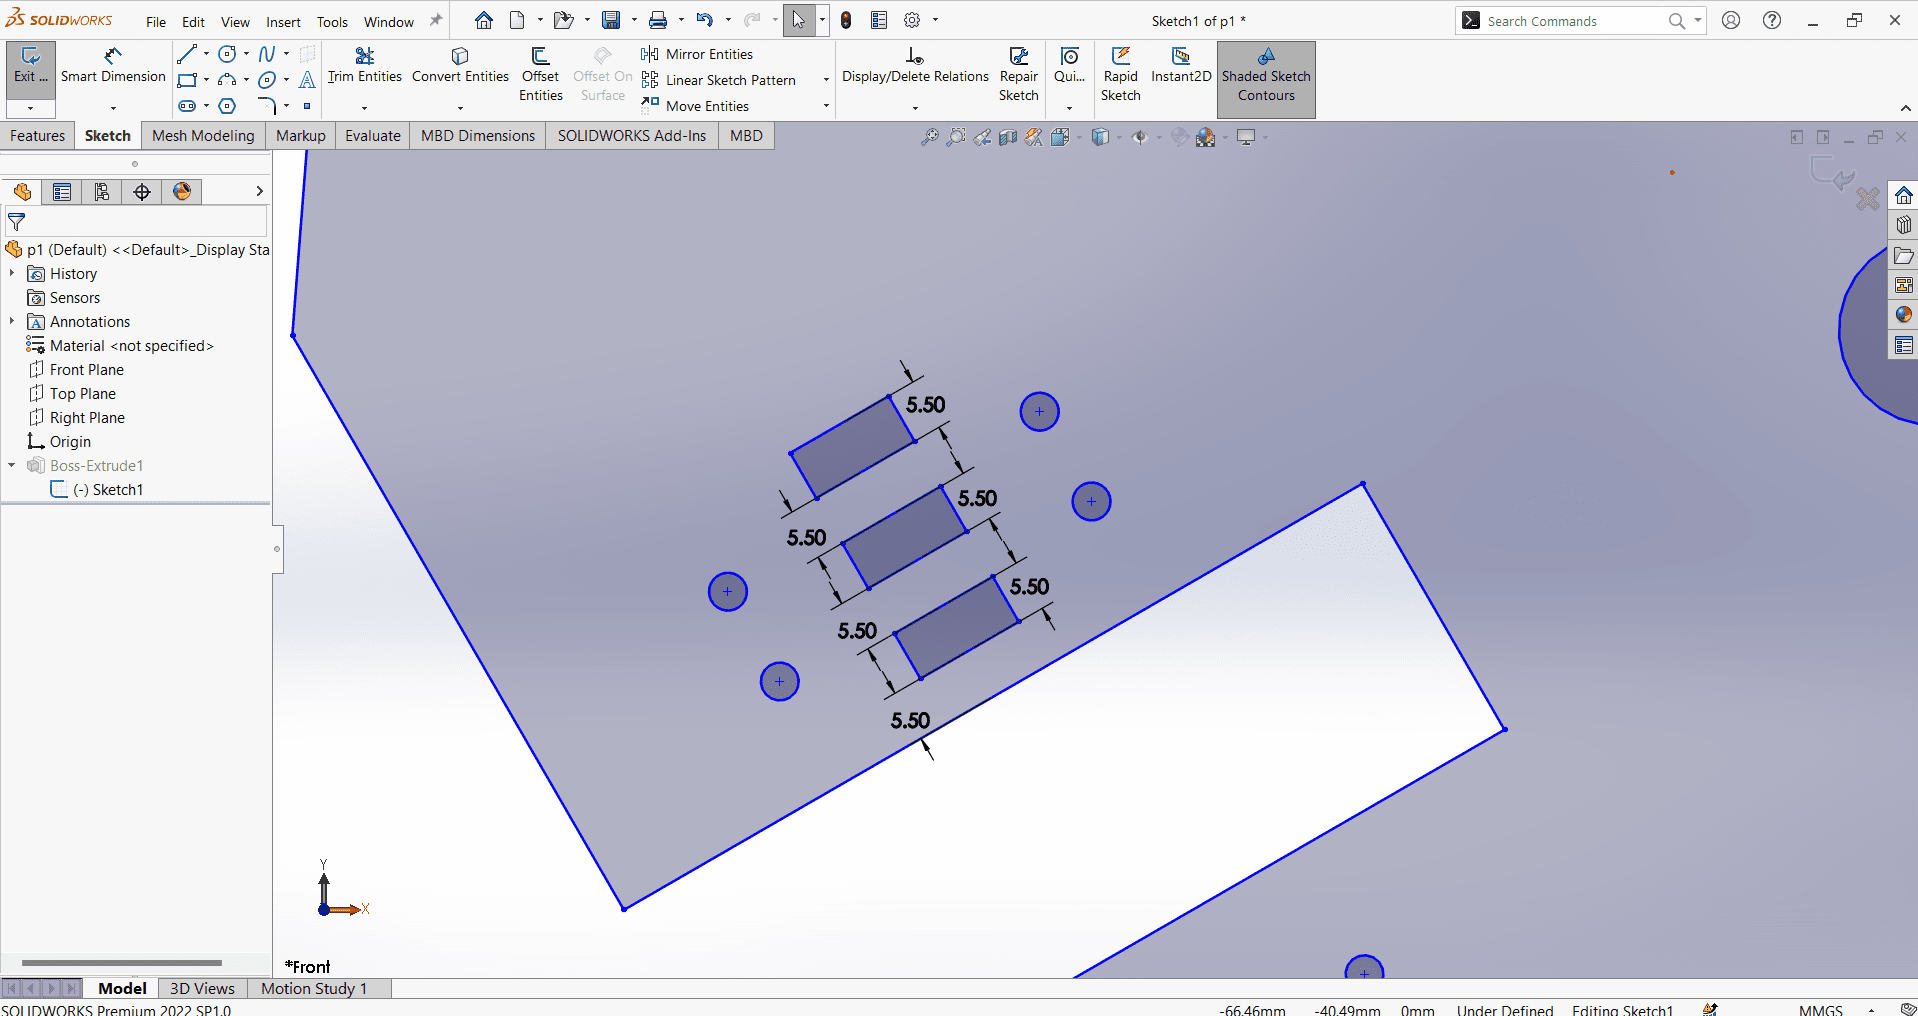Select the Polygon sketch tool
This screenshot has height=1016, width=1918.
tap(227, 106)
